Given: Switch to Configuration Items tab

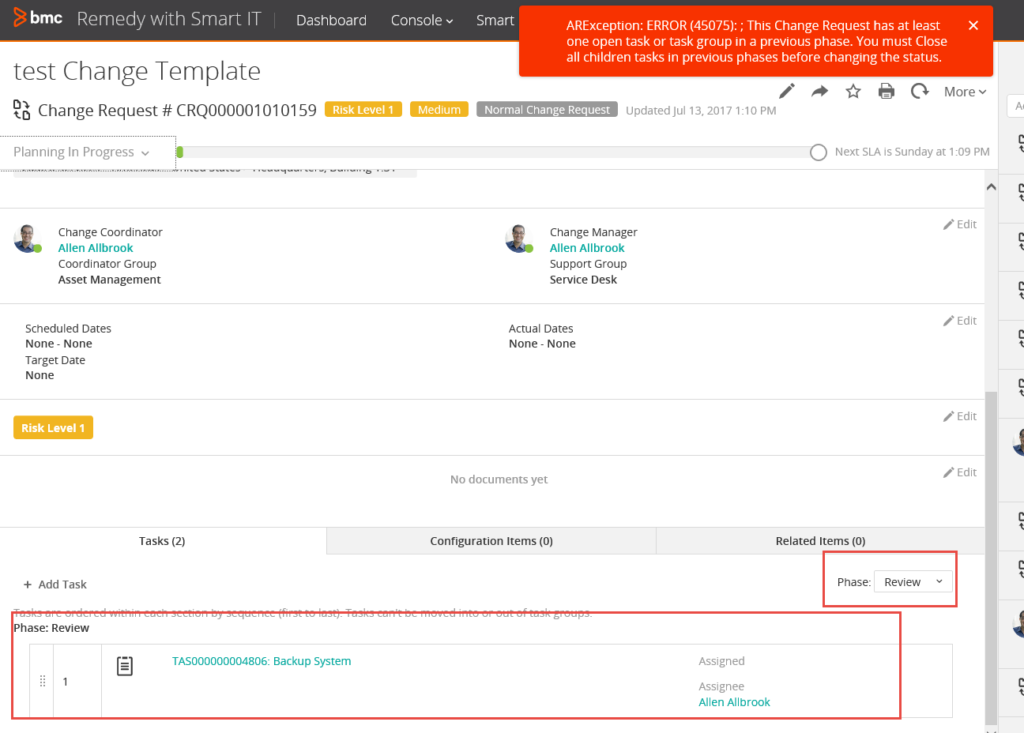Looking at the screenshot, I should (491, 541).
